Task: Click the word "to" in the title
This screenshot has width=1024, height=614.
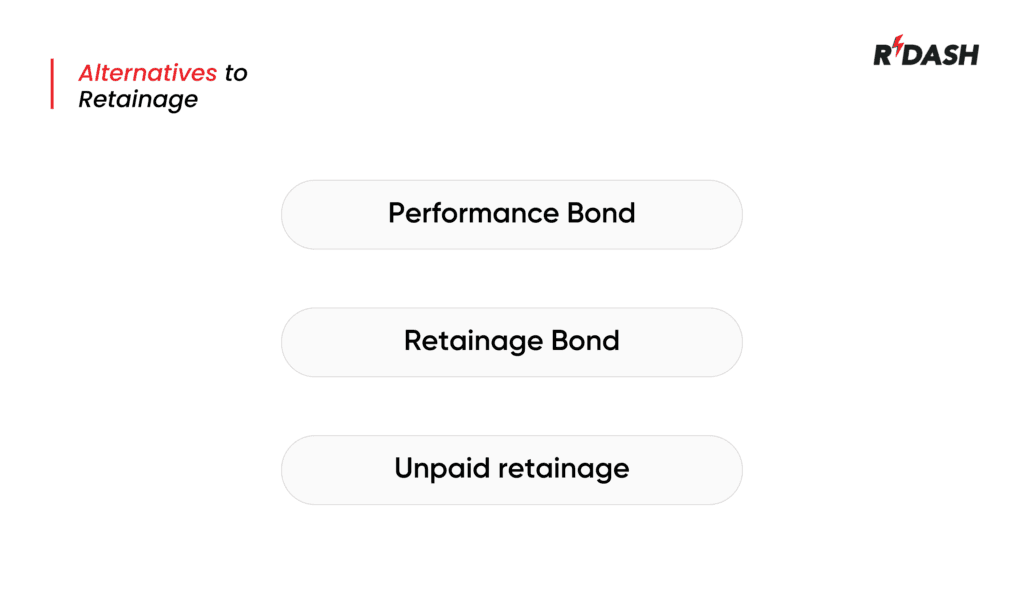Action: 236,73
